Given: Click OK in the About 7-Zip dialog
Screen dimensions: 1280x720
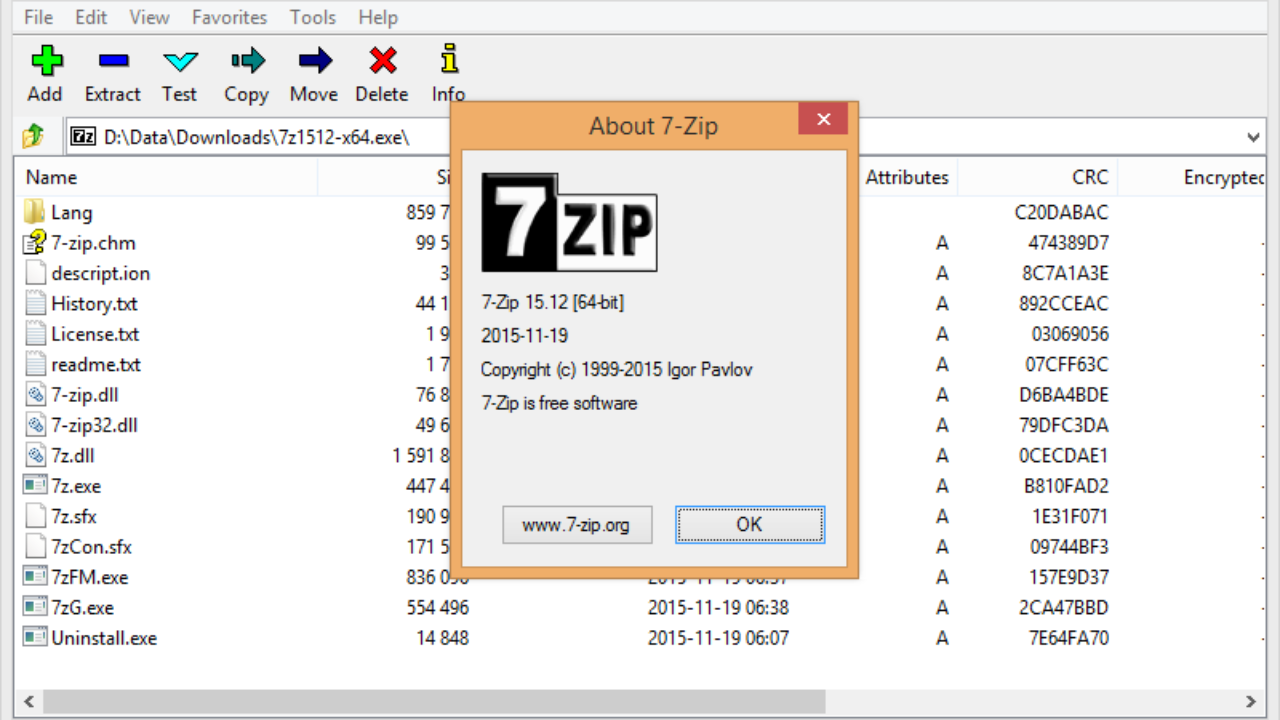Looking at the screenshot, I should 750,524.
